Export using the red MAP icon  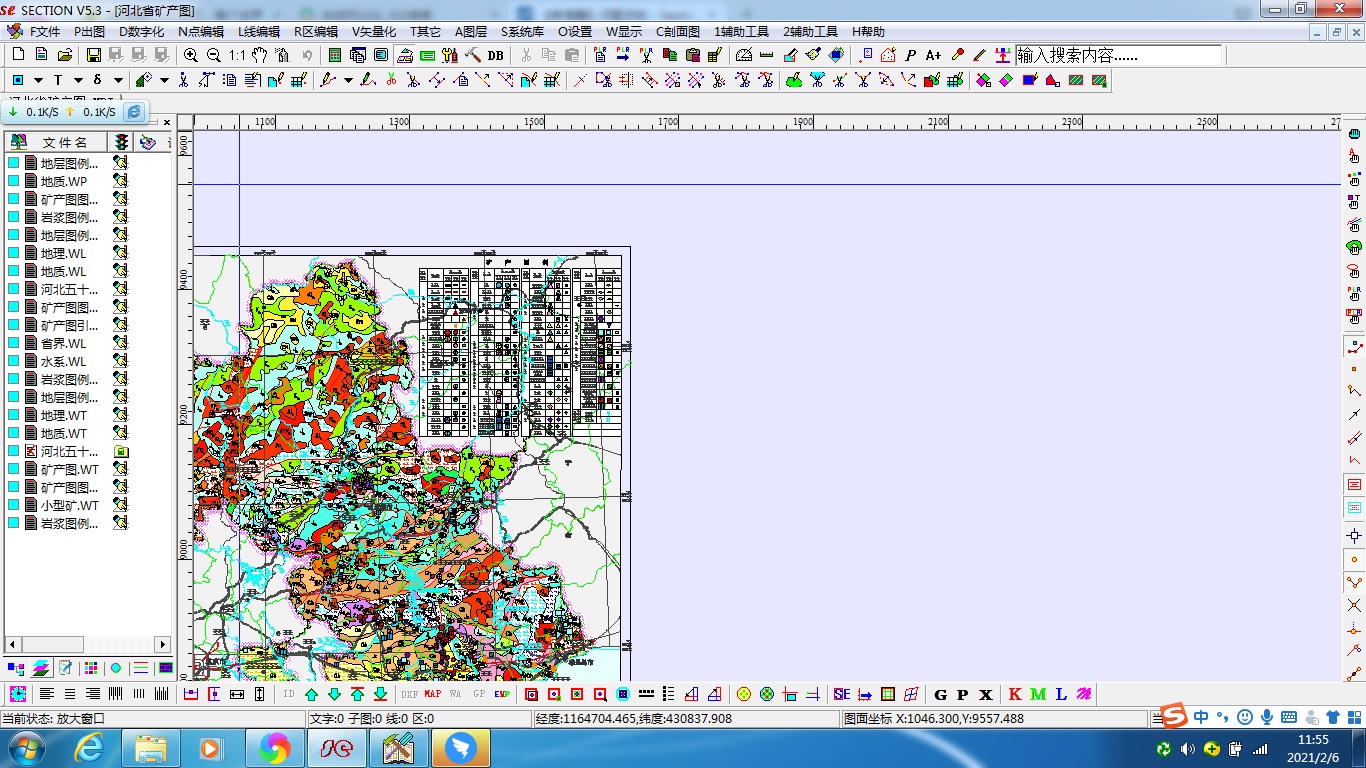coord(433,694)
